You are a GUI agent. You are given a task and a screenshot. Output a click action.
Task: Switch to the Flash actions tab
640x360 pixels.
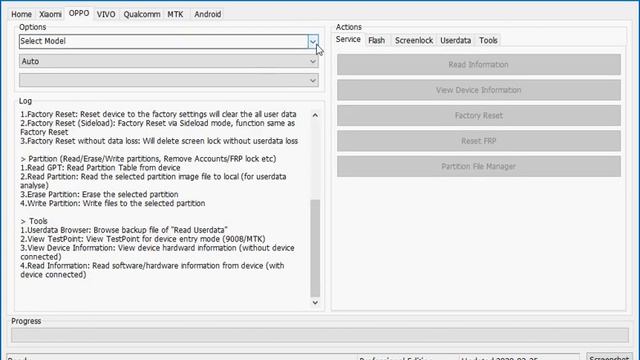(x=376, y=40)
